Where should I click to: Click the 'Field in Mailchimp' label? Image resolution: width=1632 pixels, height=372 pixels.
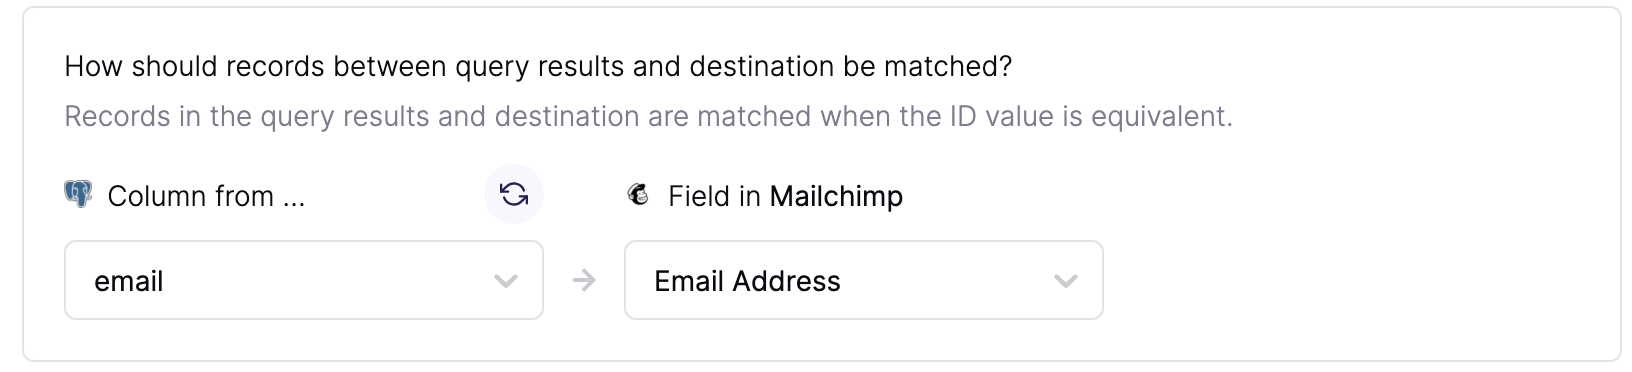click(x=785, y=196)
